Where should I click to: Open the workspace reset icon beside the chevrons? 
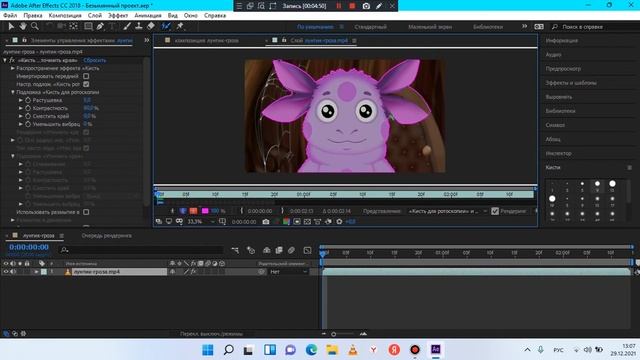pyautogui.click(x=539, y=27)
